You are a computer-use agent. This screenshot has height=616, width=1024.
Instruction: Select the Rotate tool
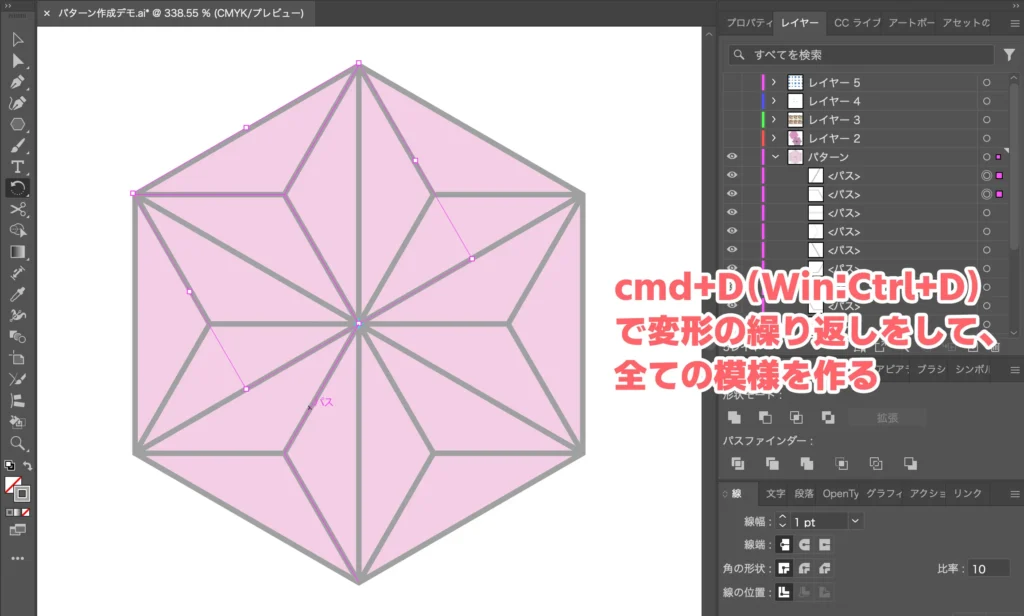17,188
